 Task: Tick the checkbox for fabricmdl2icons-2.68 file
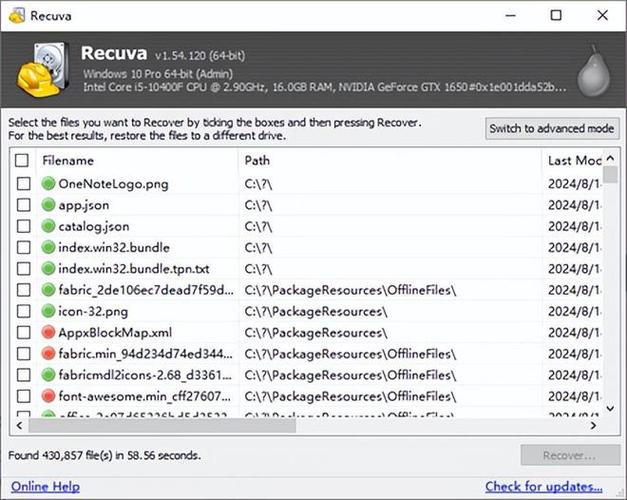pyautogui.click(x=24, y=375)
